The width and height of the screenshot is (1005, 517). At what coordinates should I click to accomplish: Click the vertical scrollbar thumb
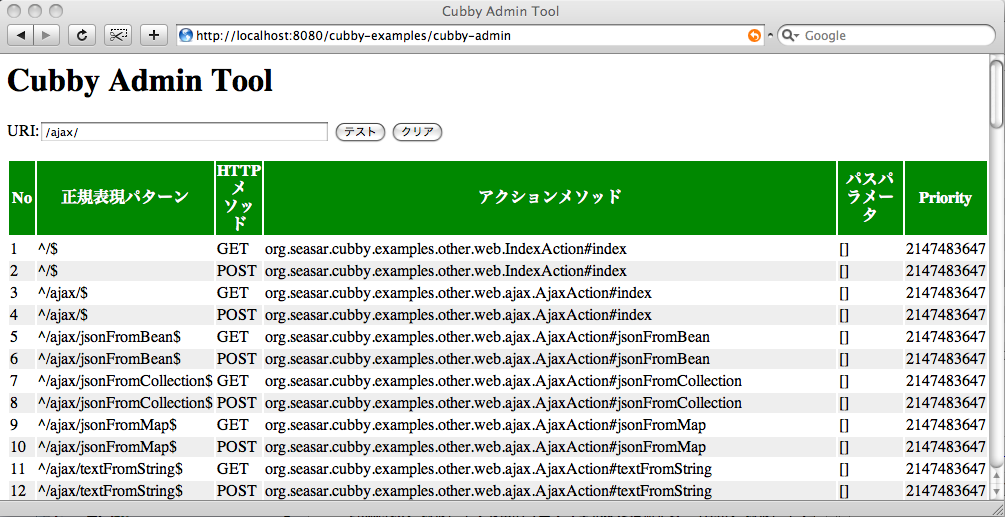point(996,93)
